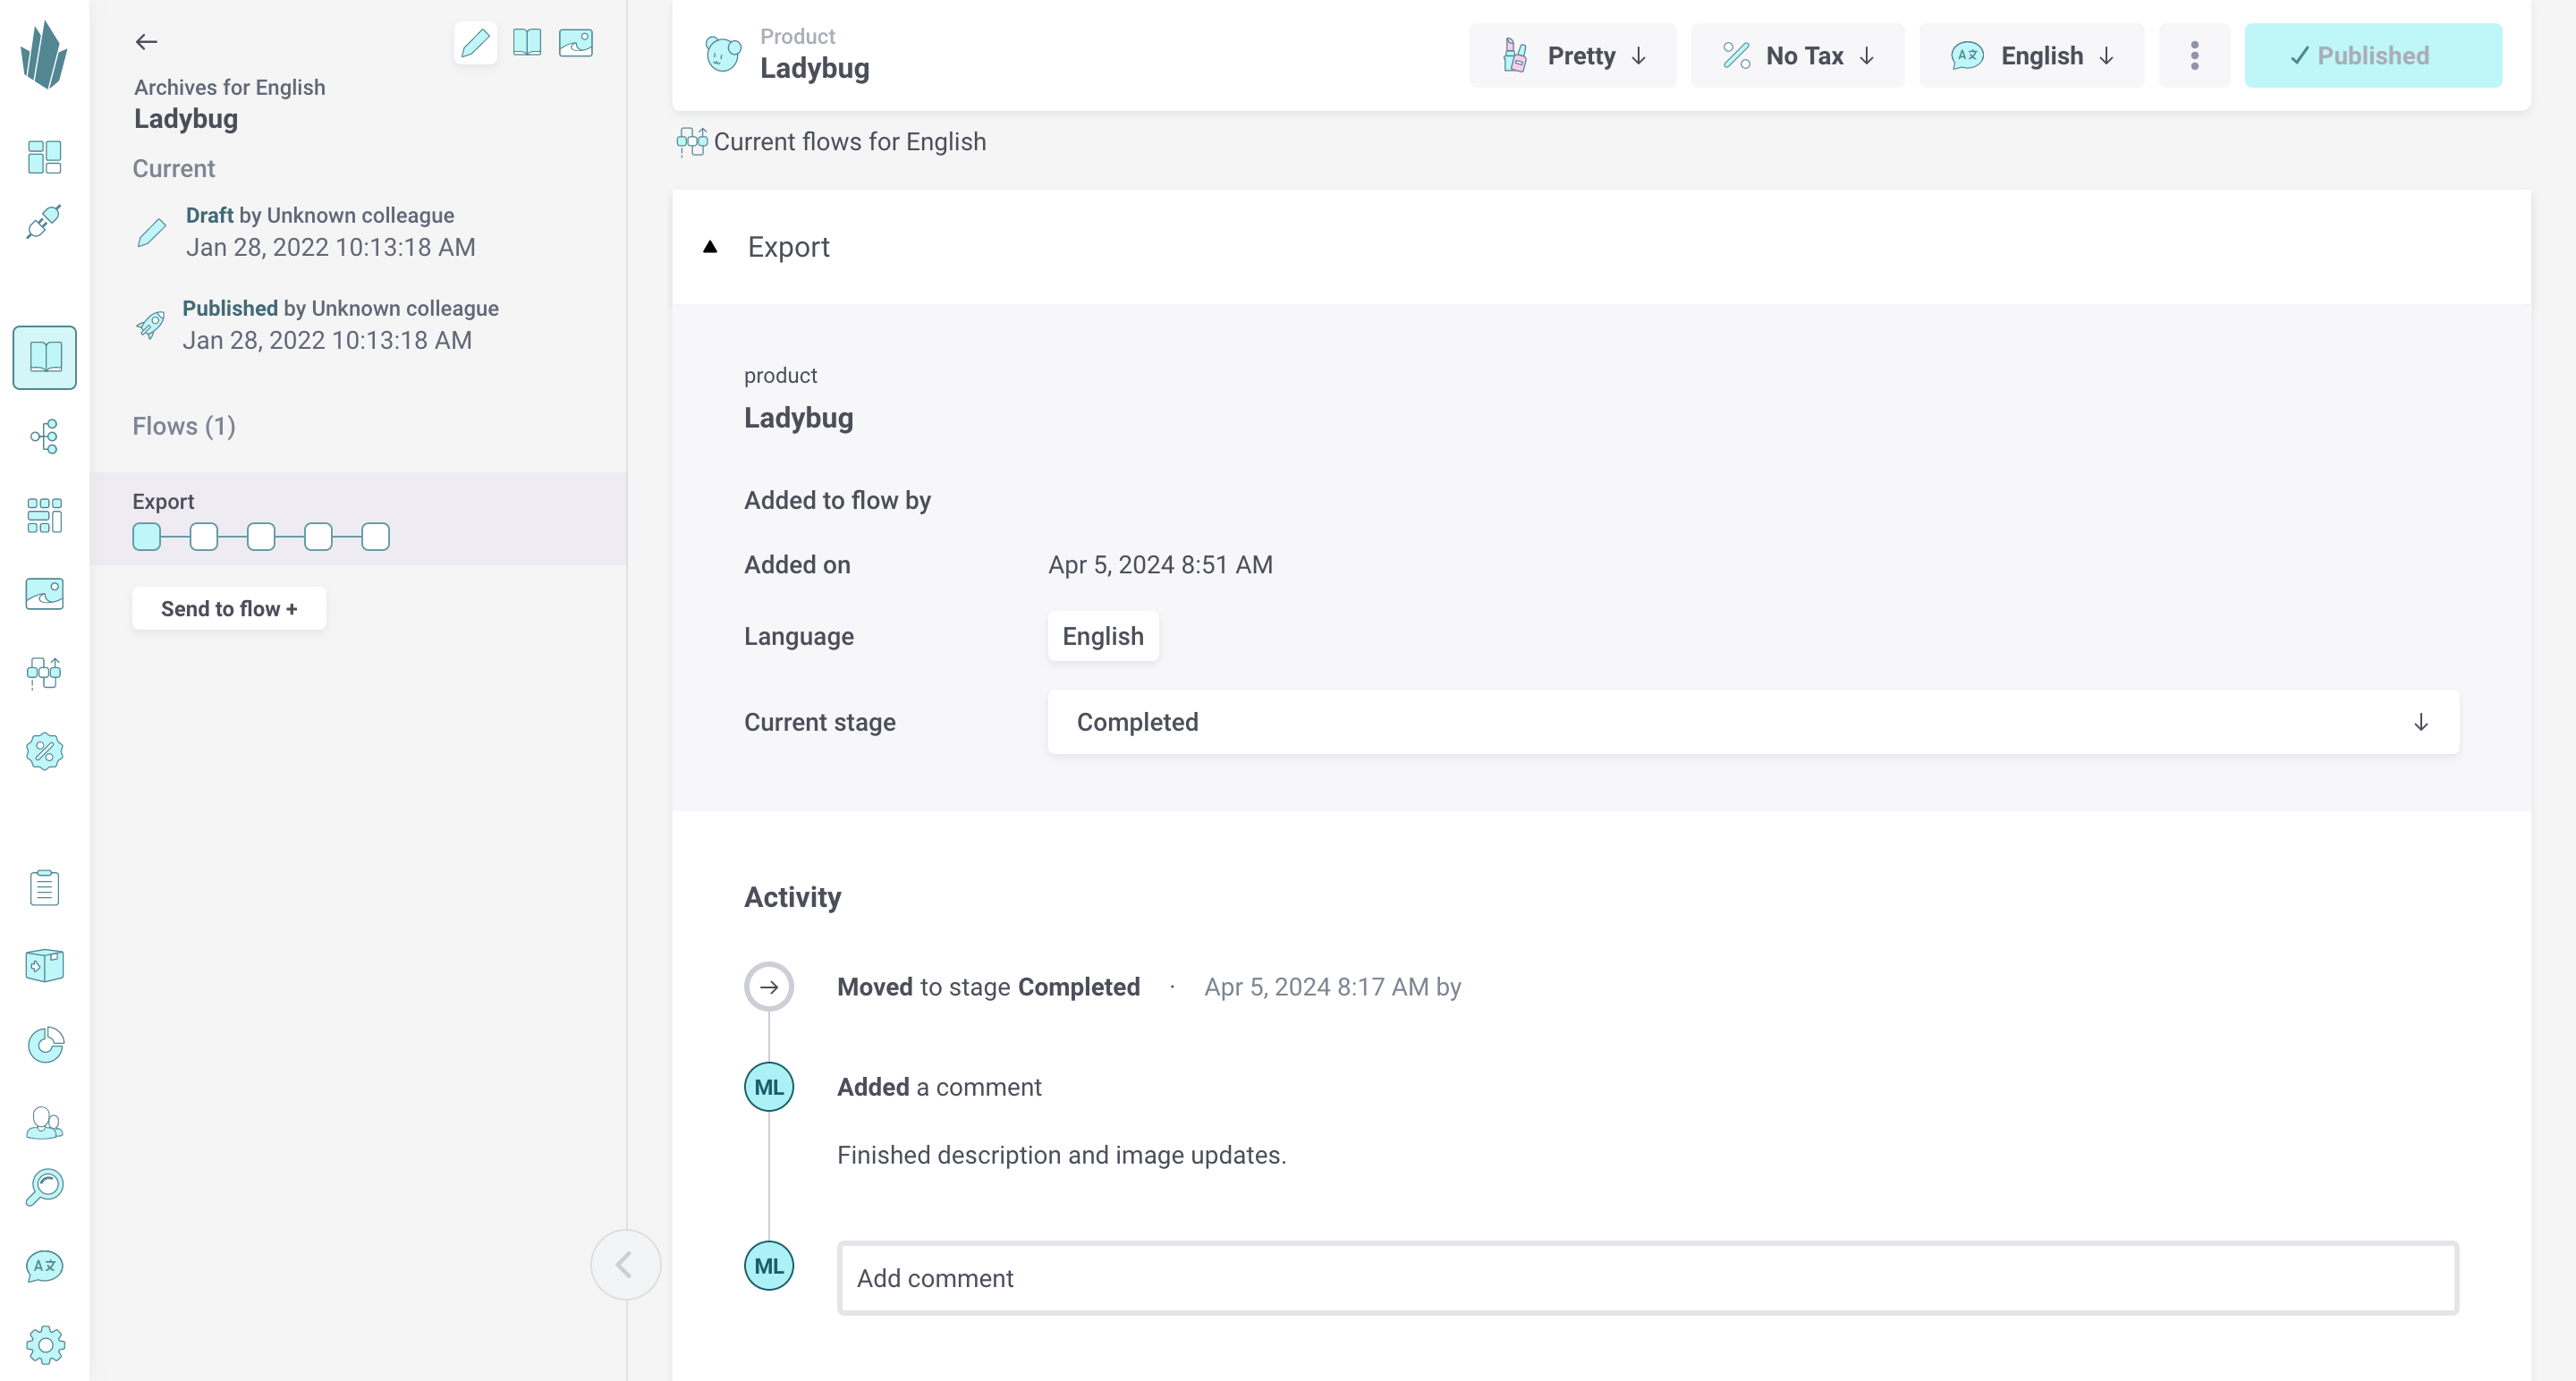Viewport: 2576px width, 1381px height.
Task: Click the back arrow navigation icon
Action: (x=147, y=41)
